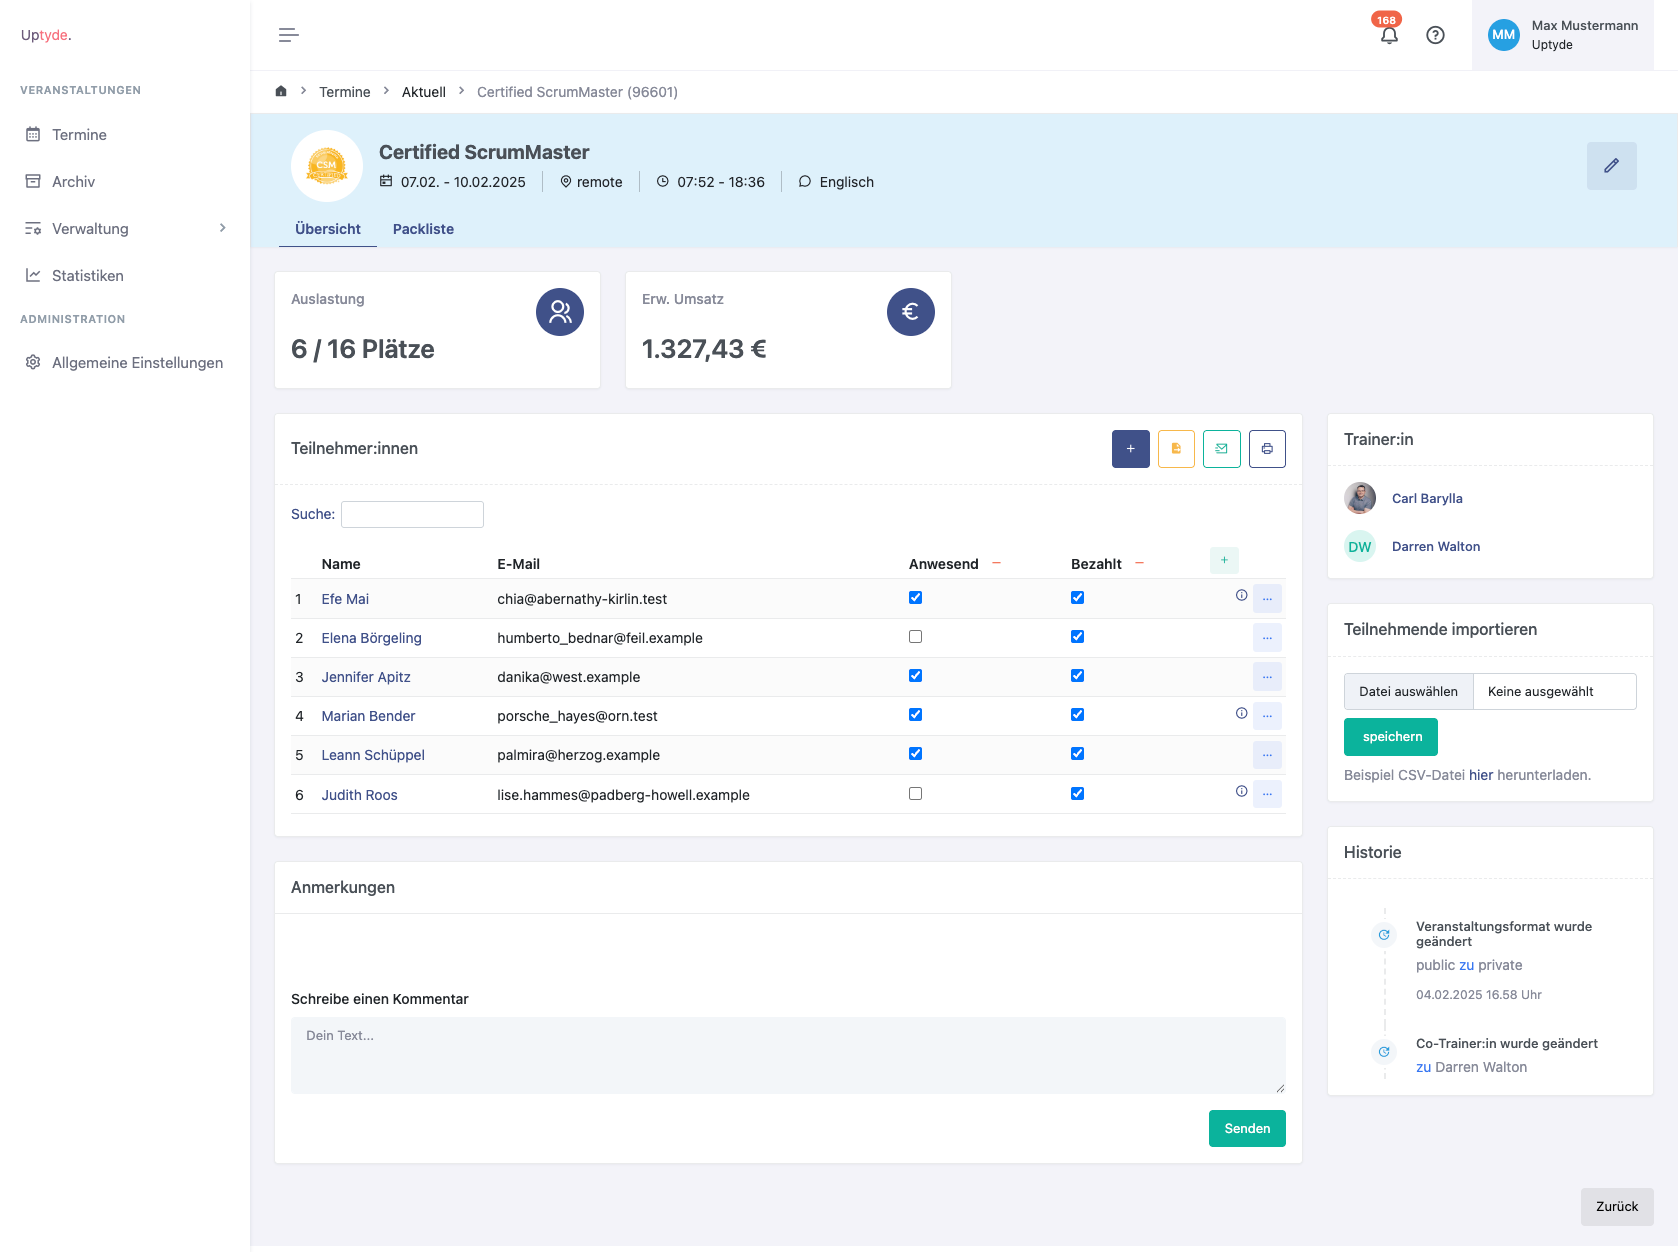Open row actions menu for Jennifer Apitz
The height and width of the screenshot is (1252, 1678).
1267,677
